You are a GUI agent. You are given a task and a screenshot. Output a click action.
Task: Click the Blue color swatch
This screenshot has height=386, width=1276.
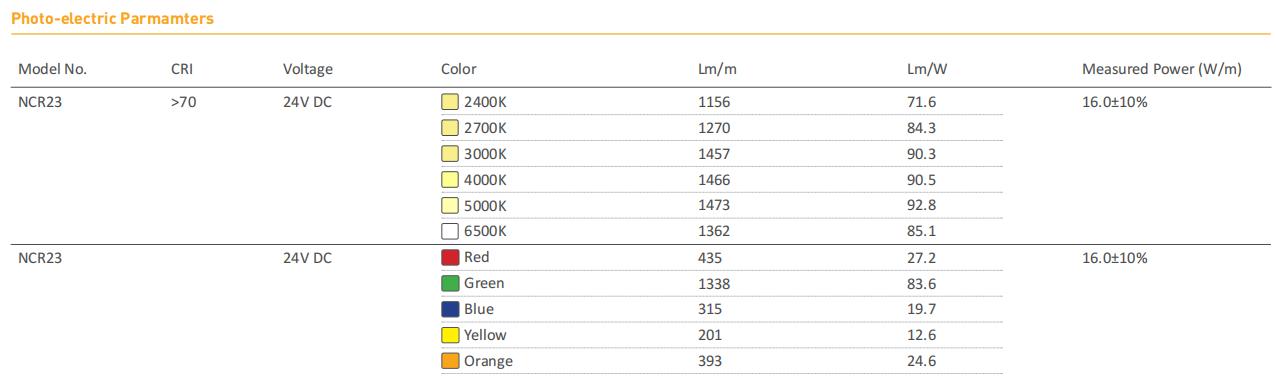[x=450, y=309]
